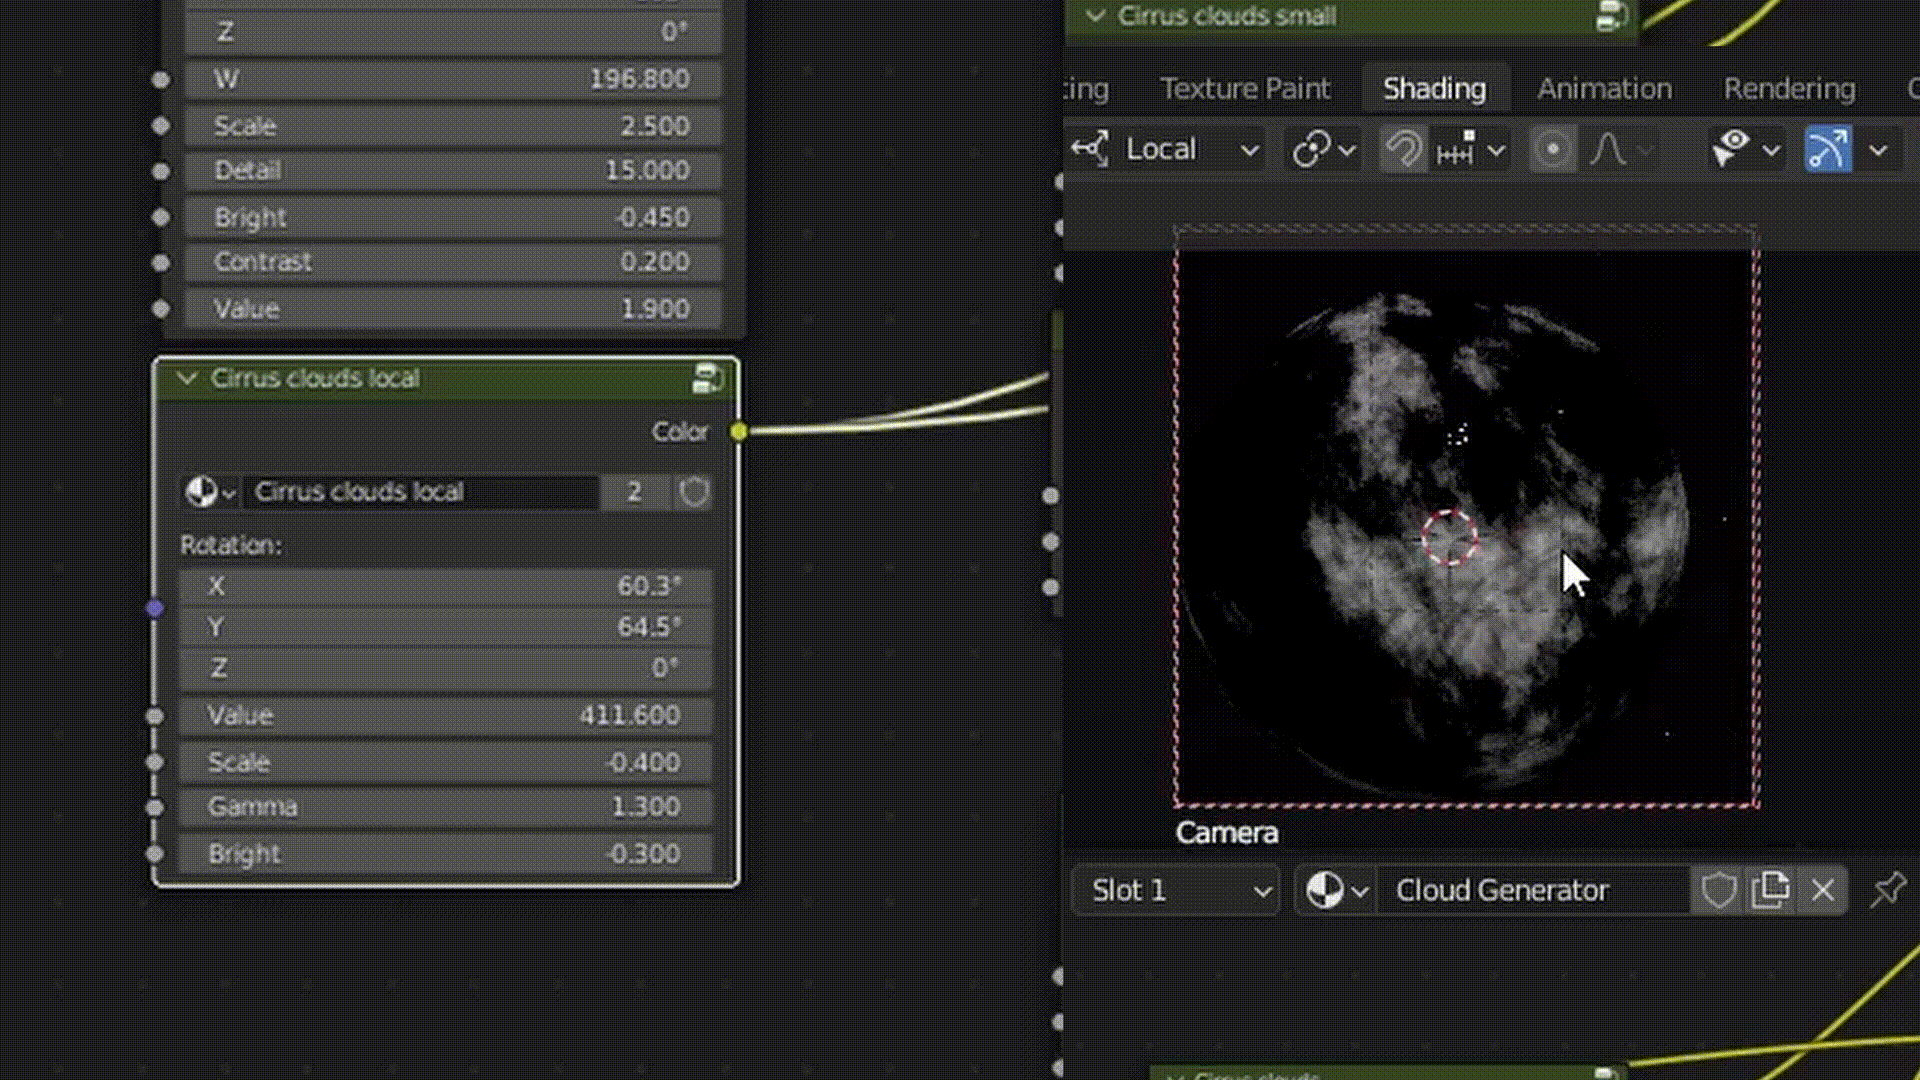Click the user count 2 button
Viewport: 1920px width, 1080px height.
coord(634,492)
